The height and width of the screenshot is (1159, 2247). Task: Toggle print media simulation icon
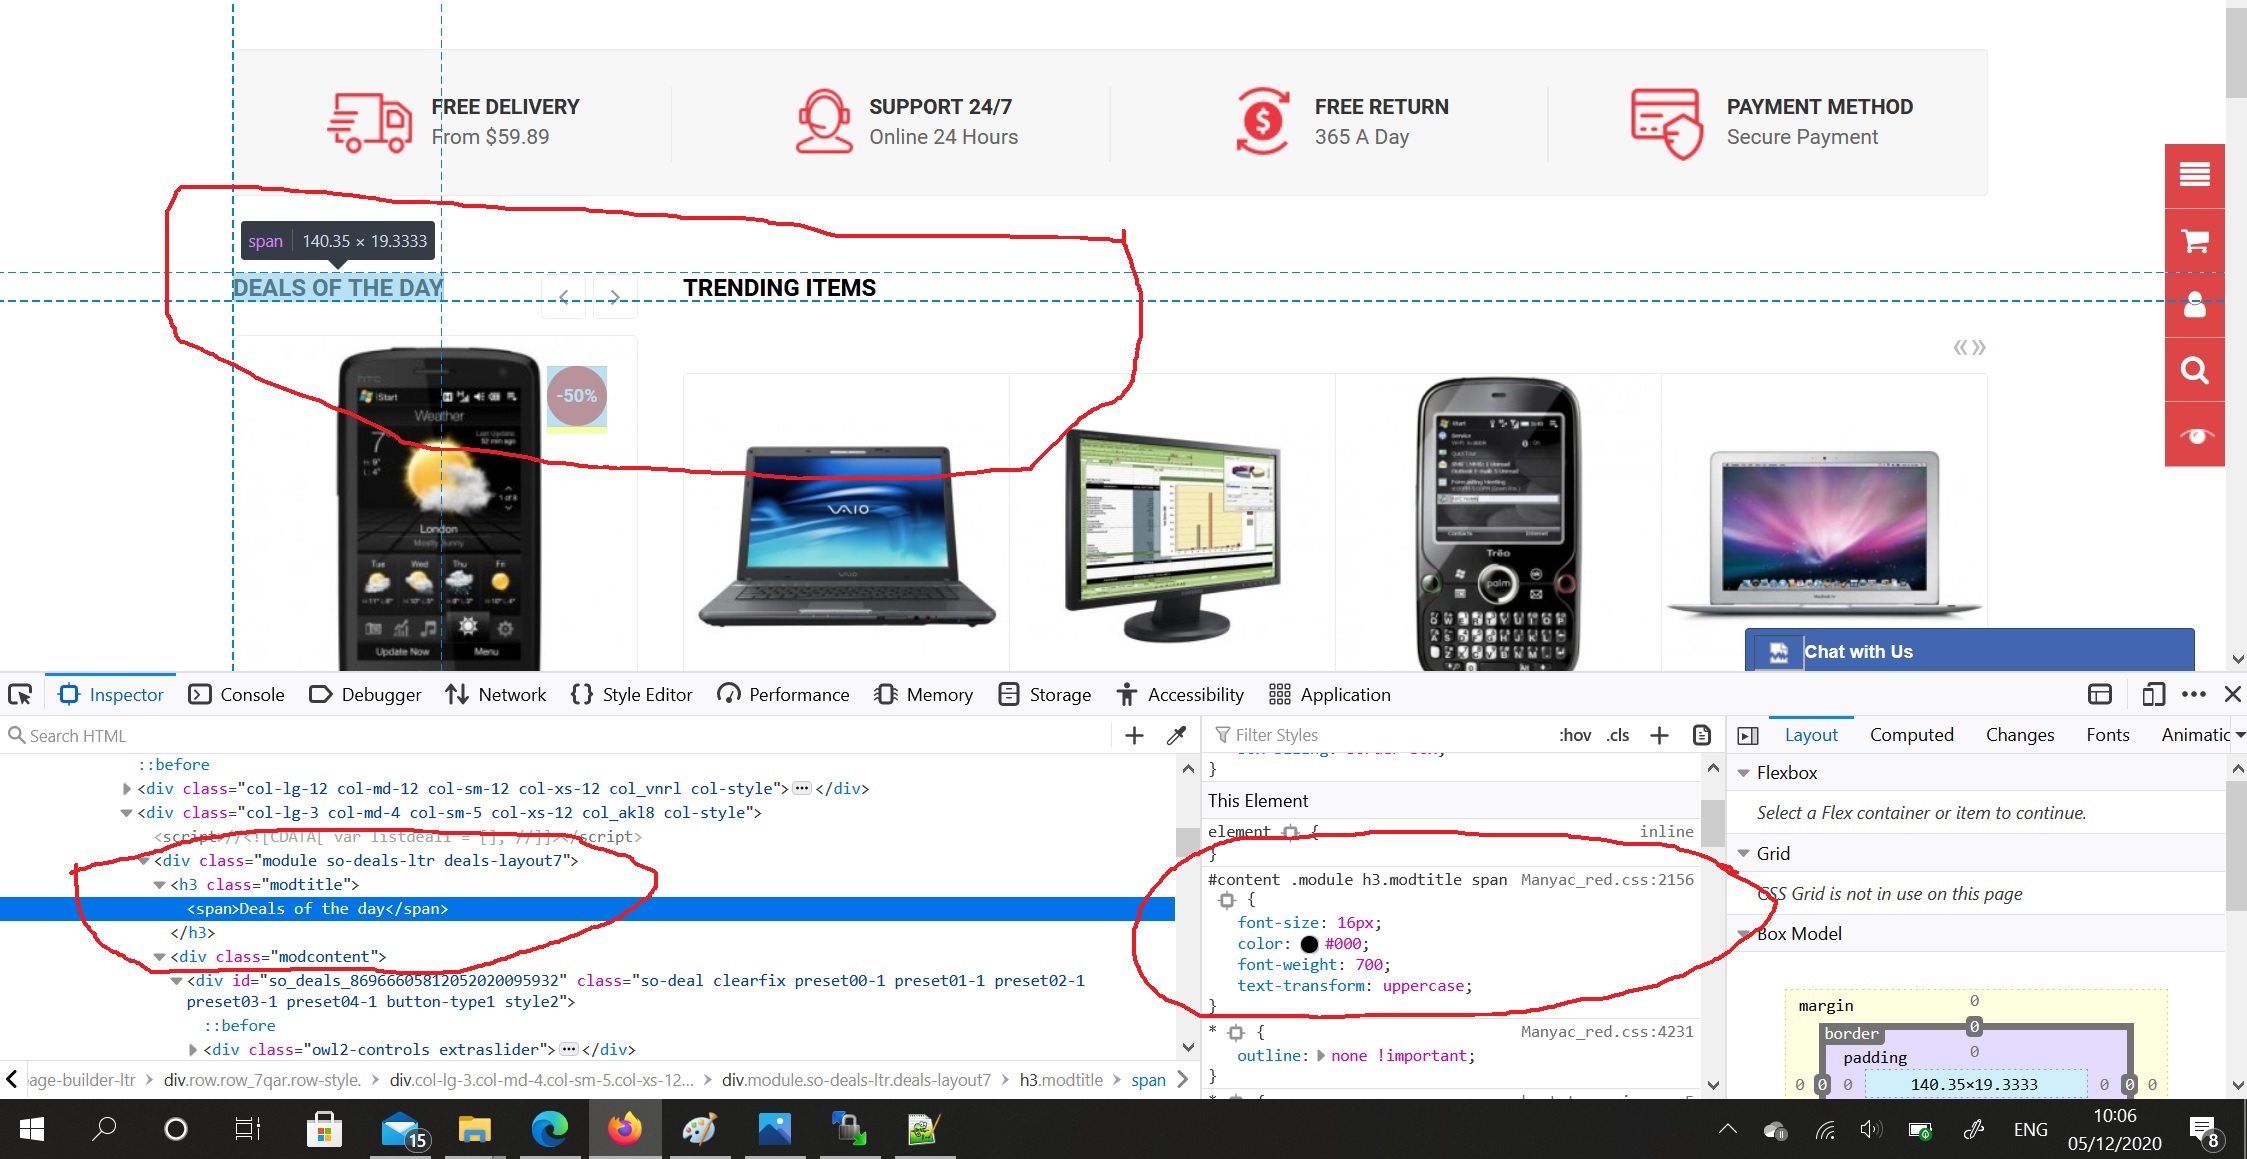click(1701, 735)
